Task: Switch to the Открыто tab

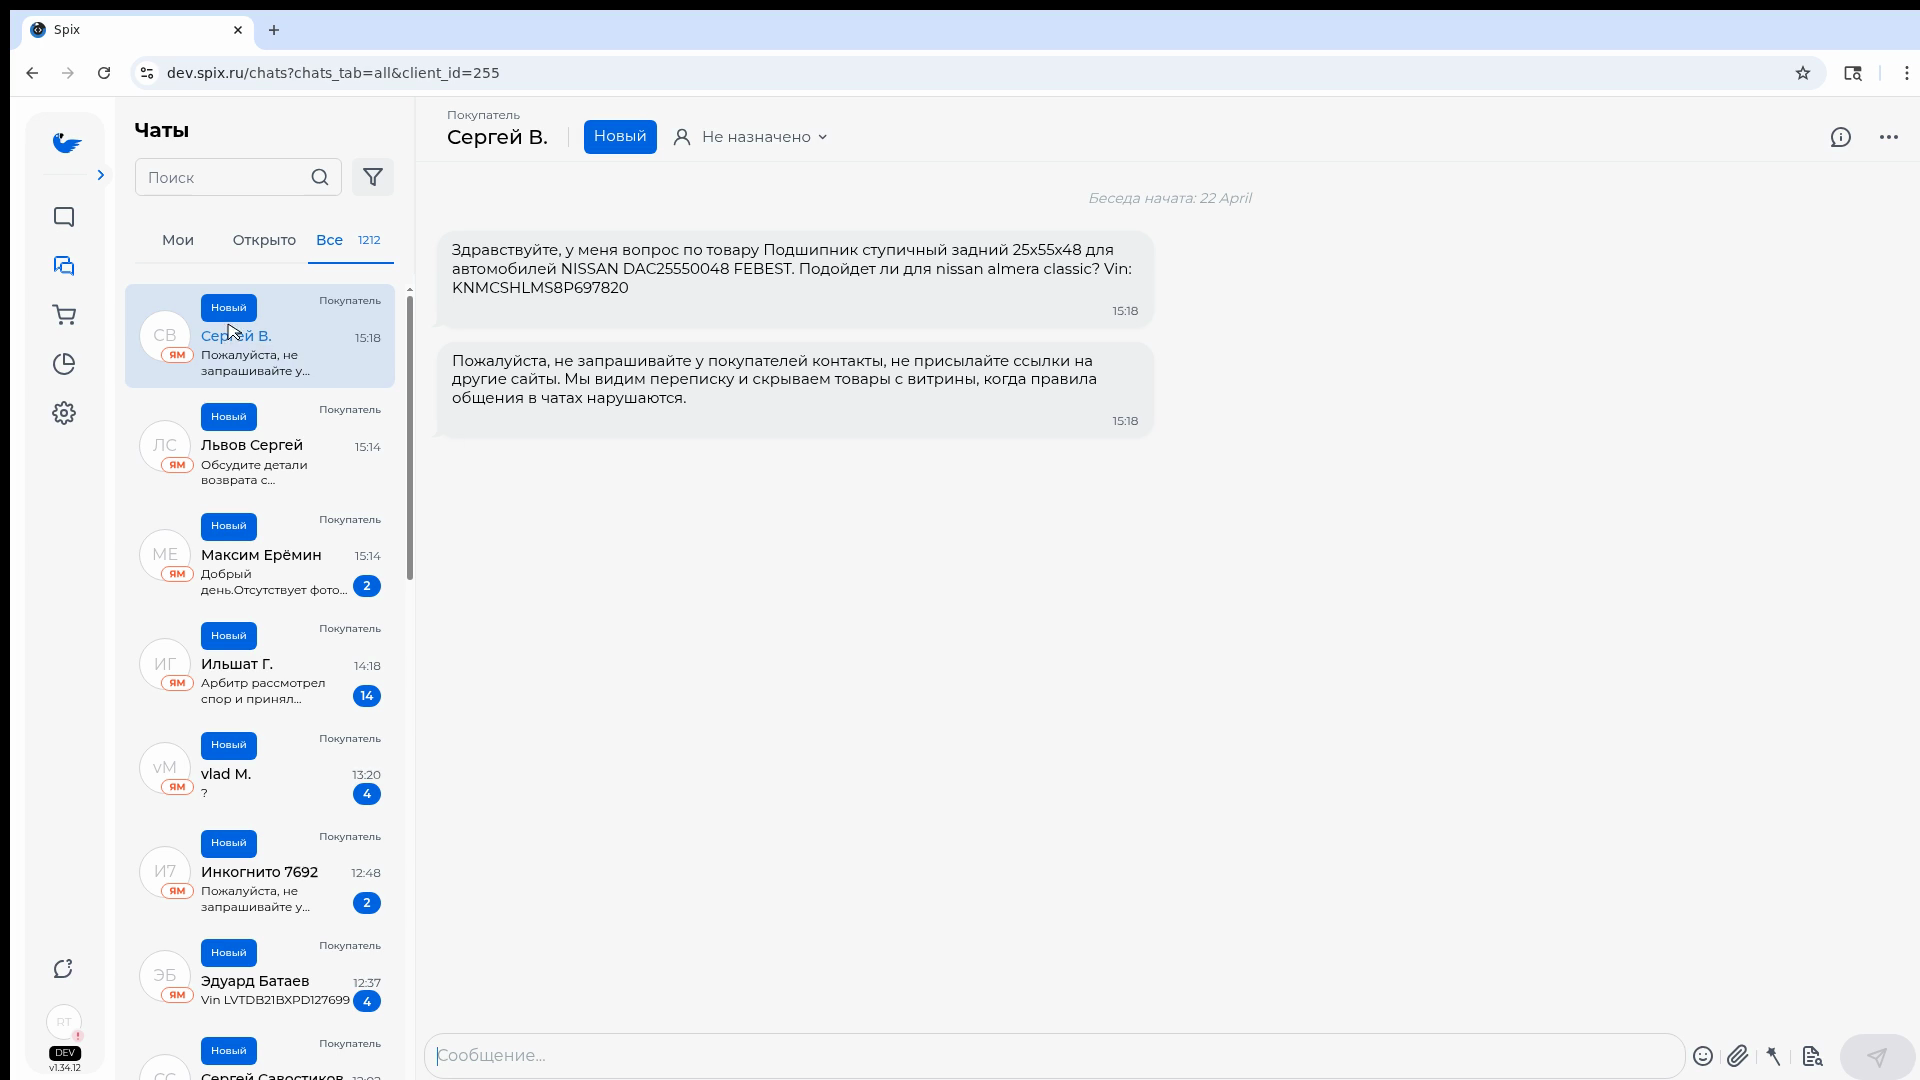Action: pos(263,240)
